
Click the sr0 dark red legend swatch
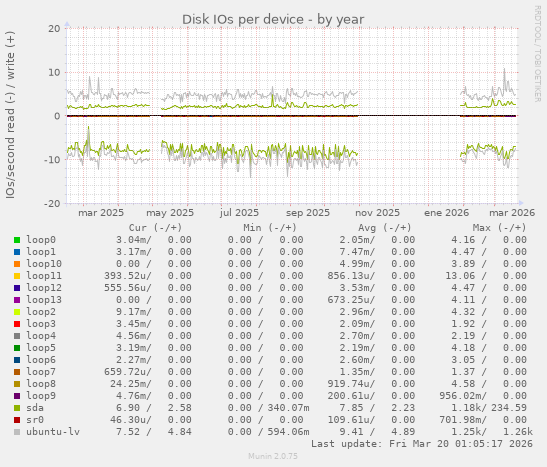tap(17, 420)
